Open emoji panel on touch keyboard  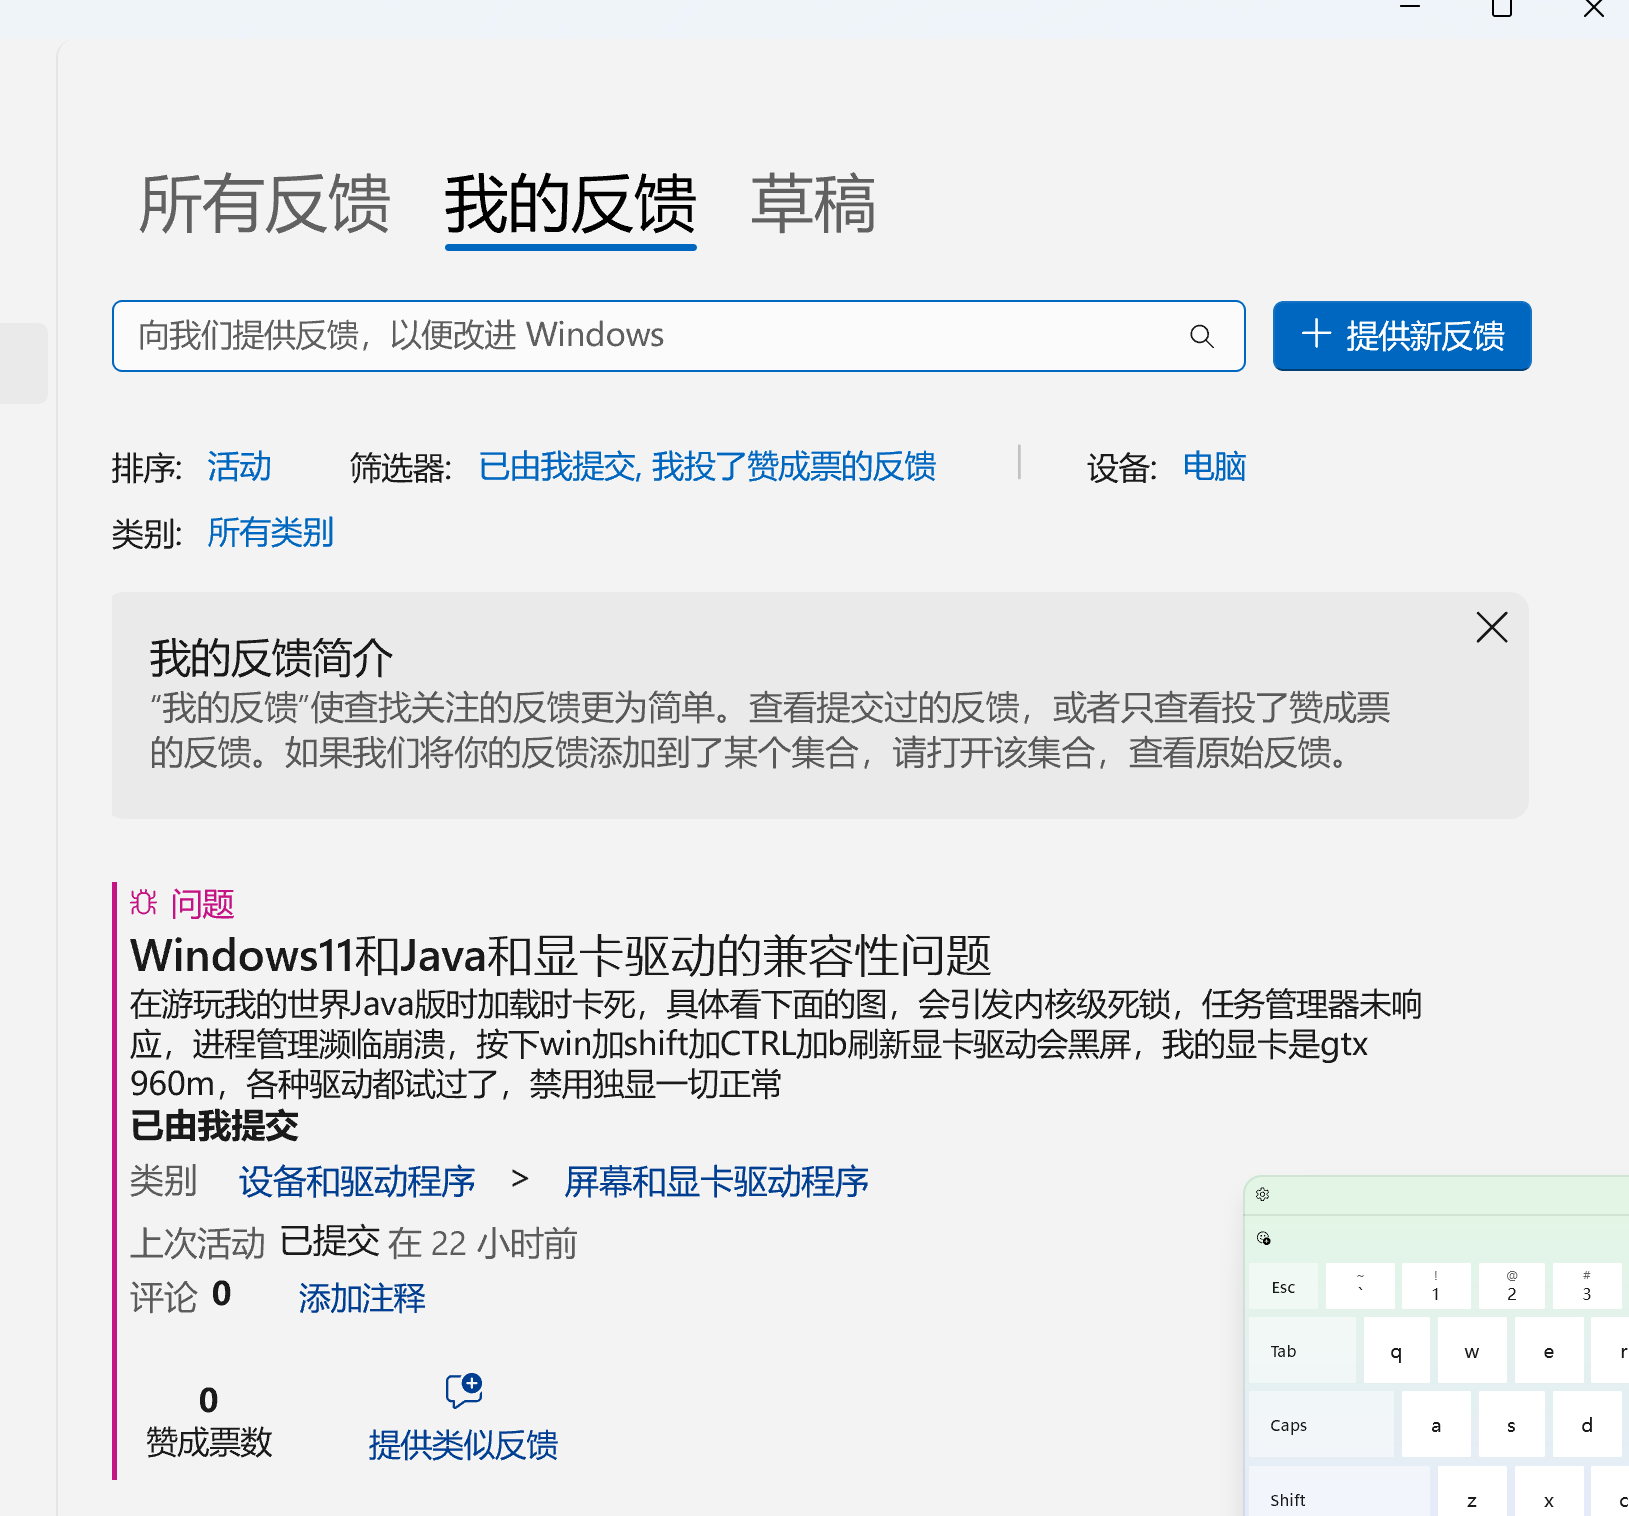(x=1264, y=1238)
